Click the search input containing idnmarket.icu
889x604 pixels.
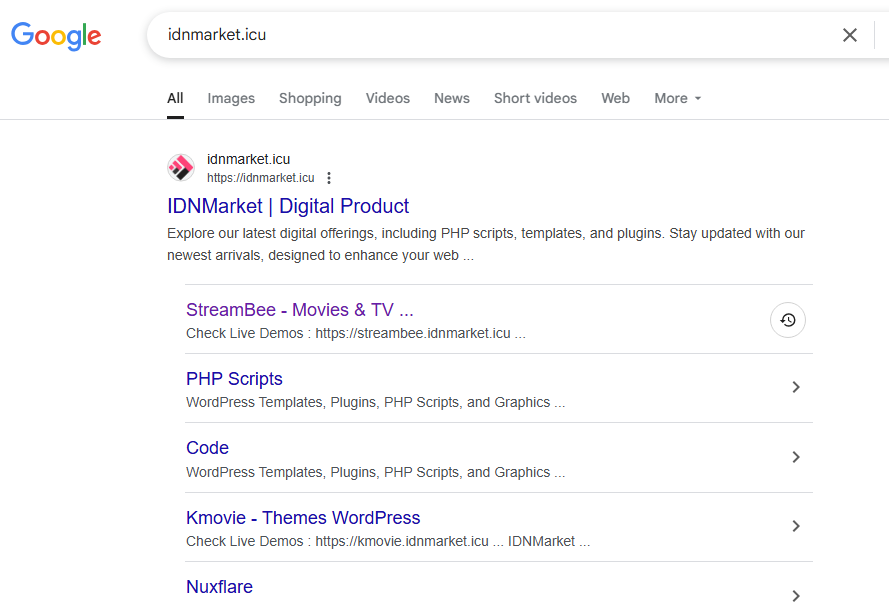(x=499, y=35)
